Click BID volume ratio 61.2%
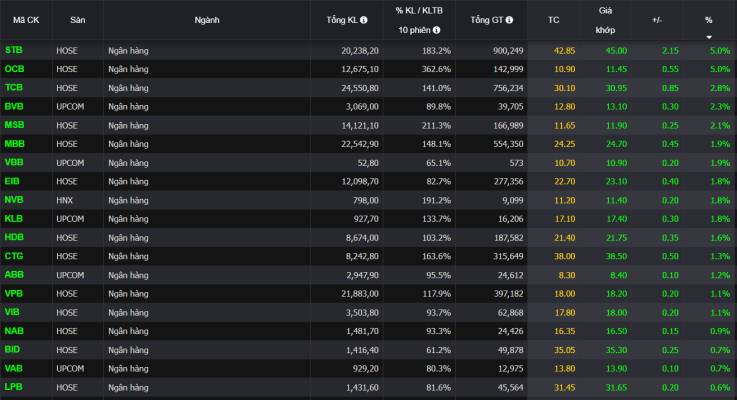Screen dimensions: 737x400 pyautogui.click(x=439, y=350)
